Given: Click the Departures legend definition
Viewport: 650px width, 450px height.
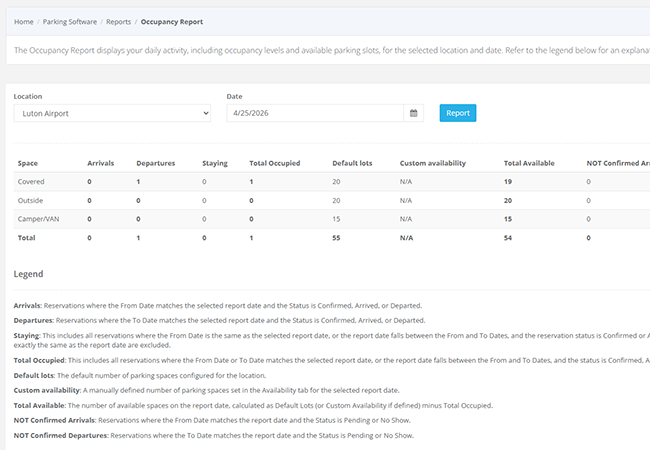Looking at the screenshot, I should pyautogui.click(x=219, y=320).
